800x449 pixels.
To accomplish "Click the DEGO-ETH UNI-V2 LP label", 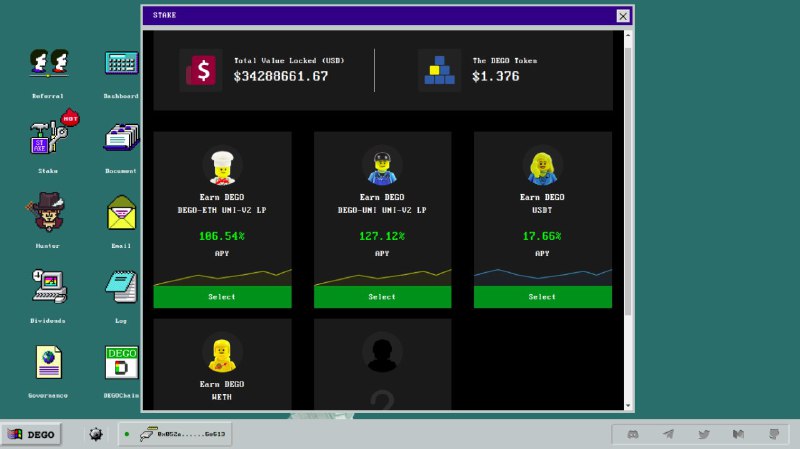I will (x=222, y=210).
